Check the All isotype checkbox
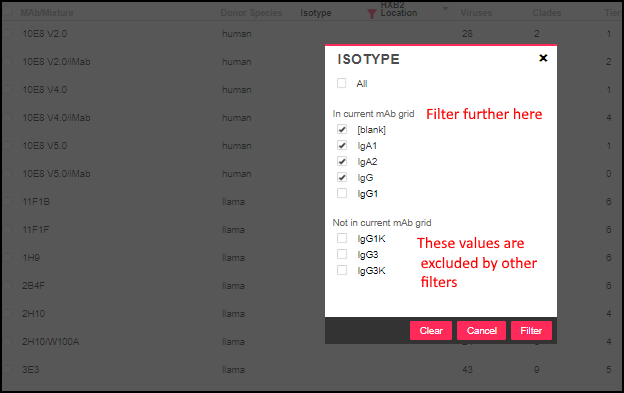The height and width of the screenshot is (393, 624). coord(341,83)
